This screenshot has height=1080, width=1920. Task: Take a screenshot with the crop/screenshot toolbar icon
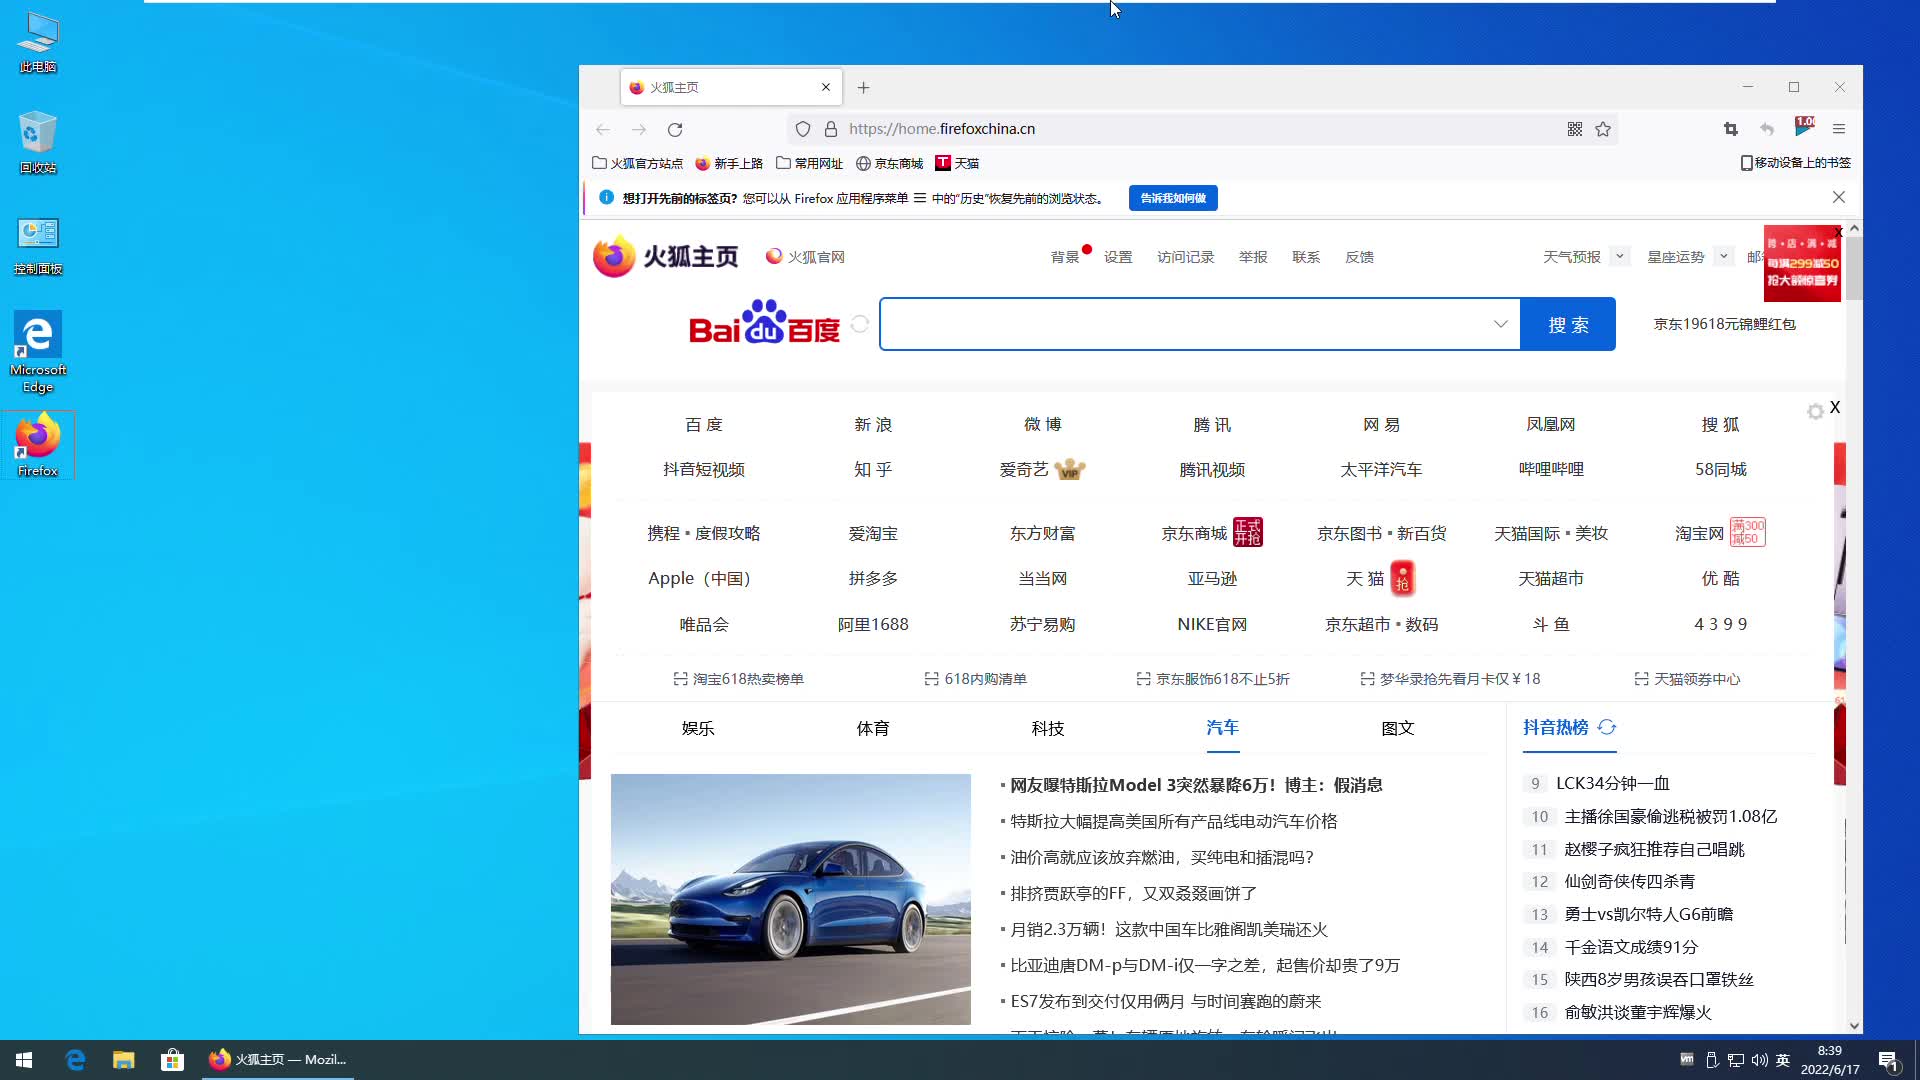[x=1729, y=129]
